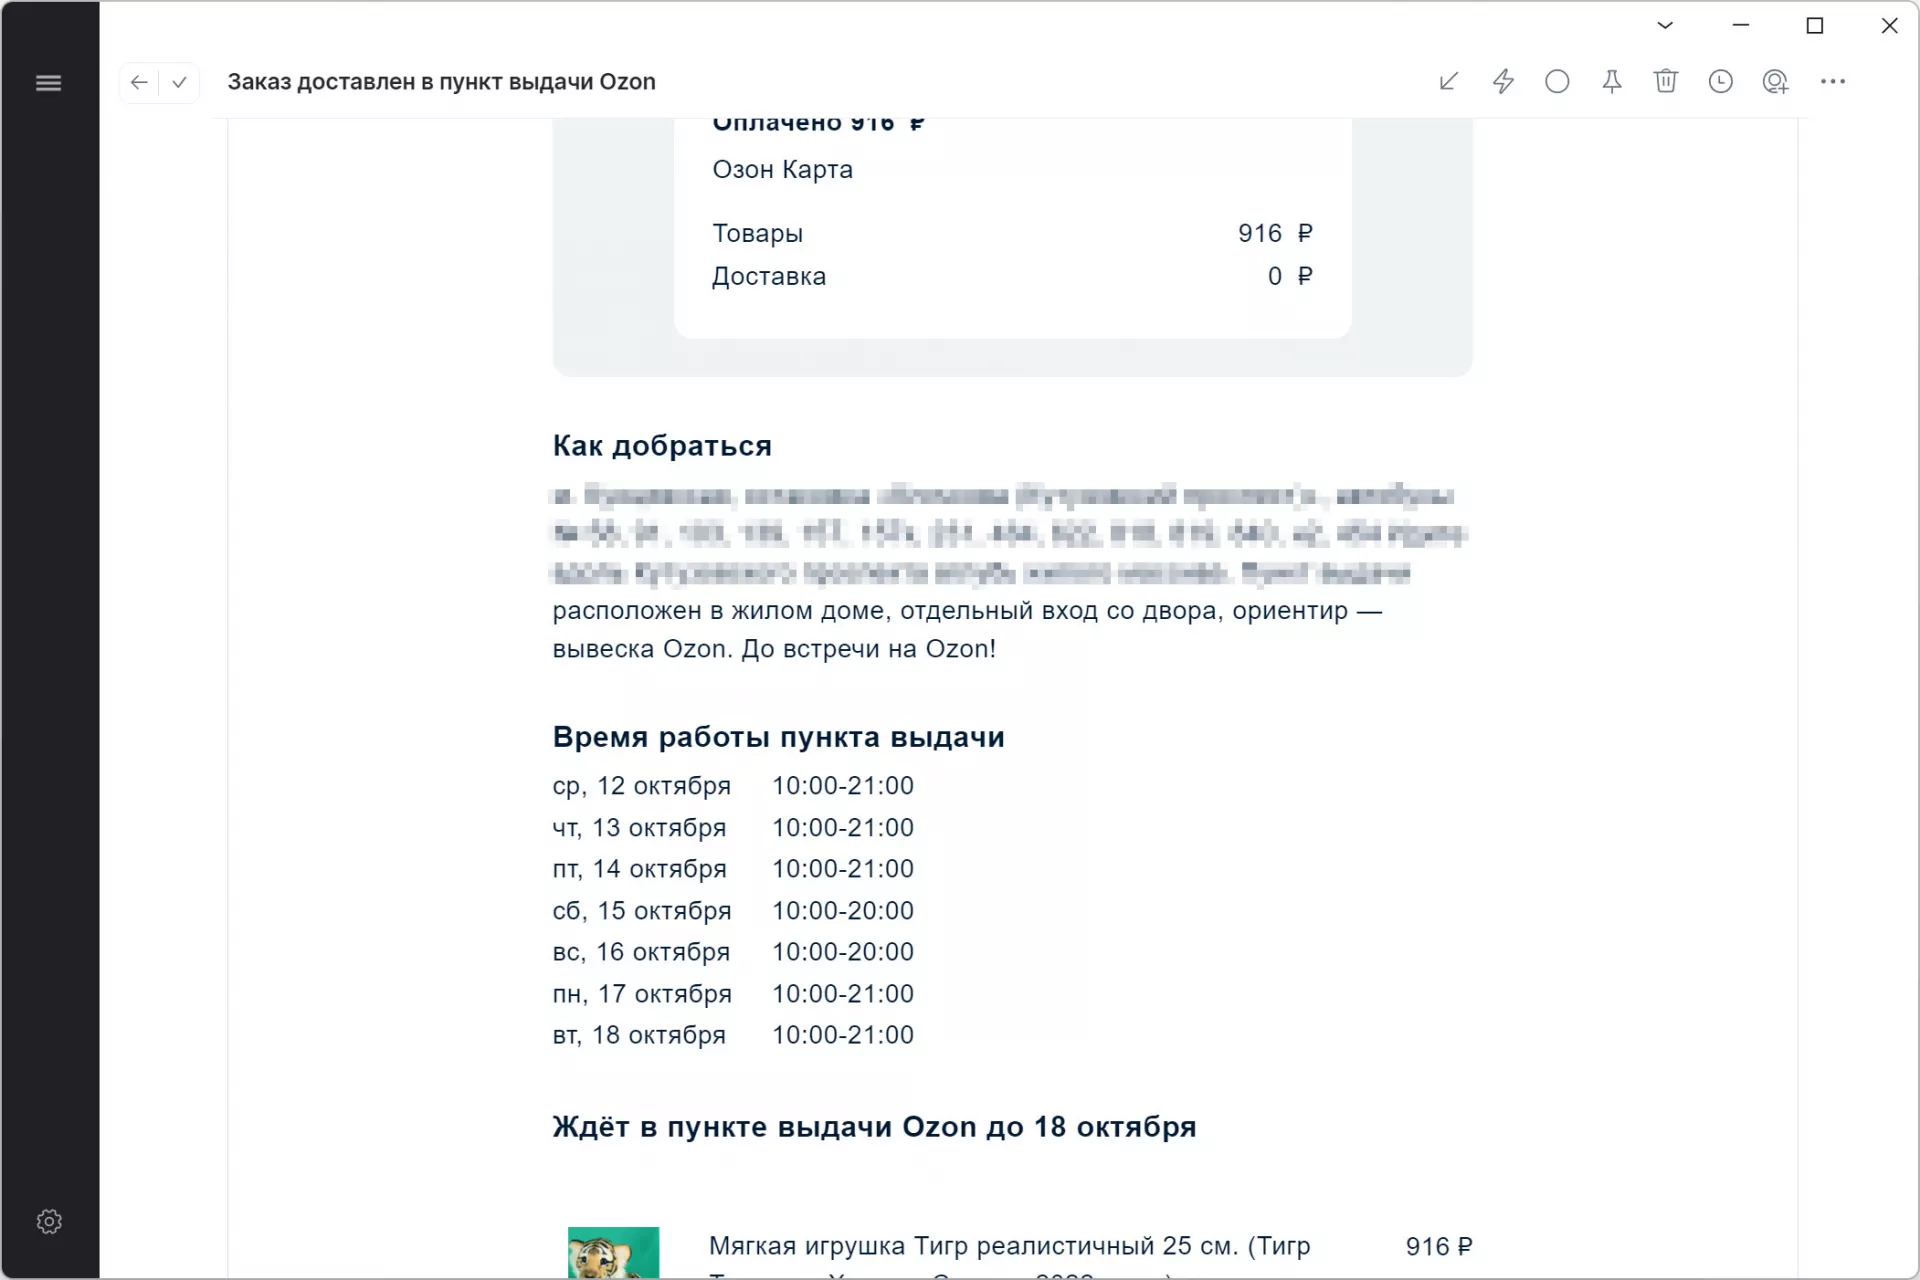Pin this email with the pin icon
1920x1280 pixels.
pos(1612,81)
